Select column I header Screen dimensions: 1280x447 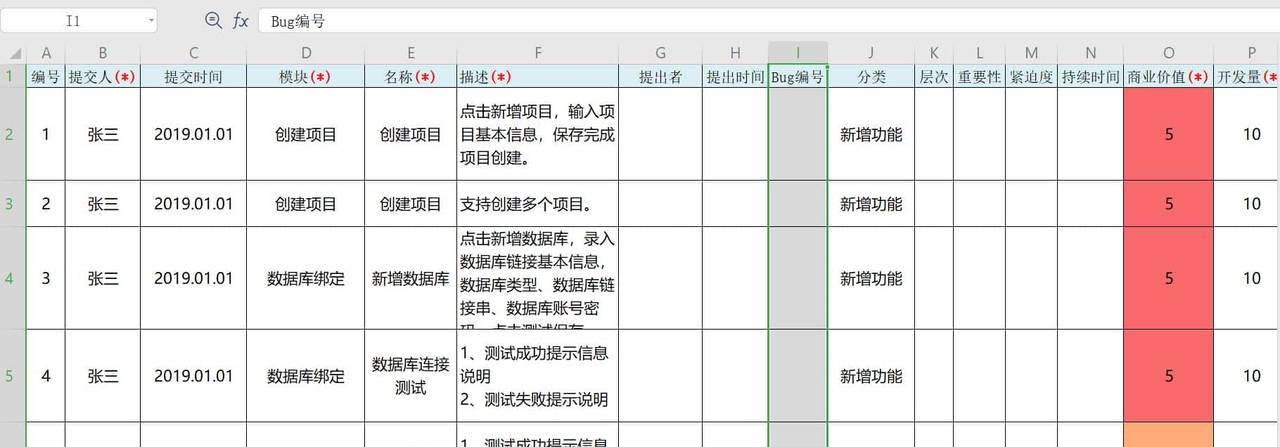[798, 53]
